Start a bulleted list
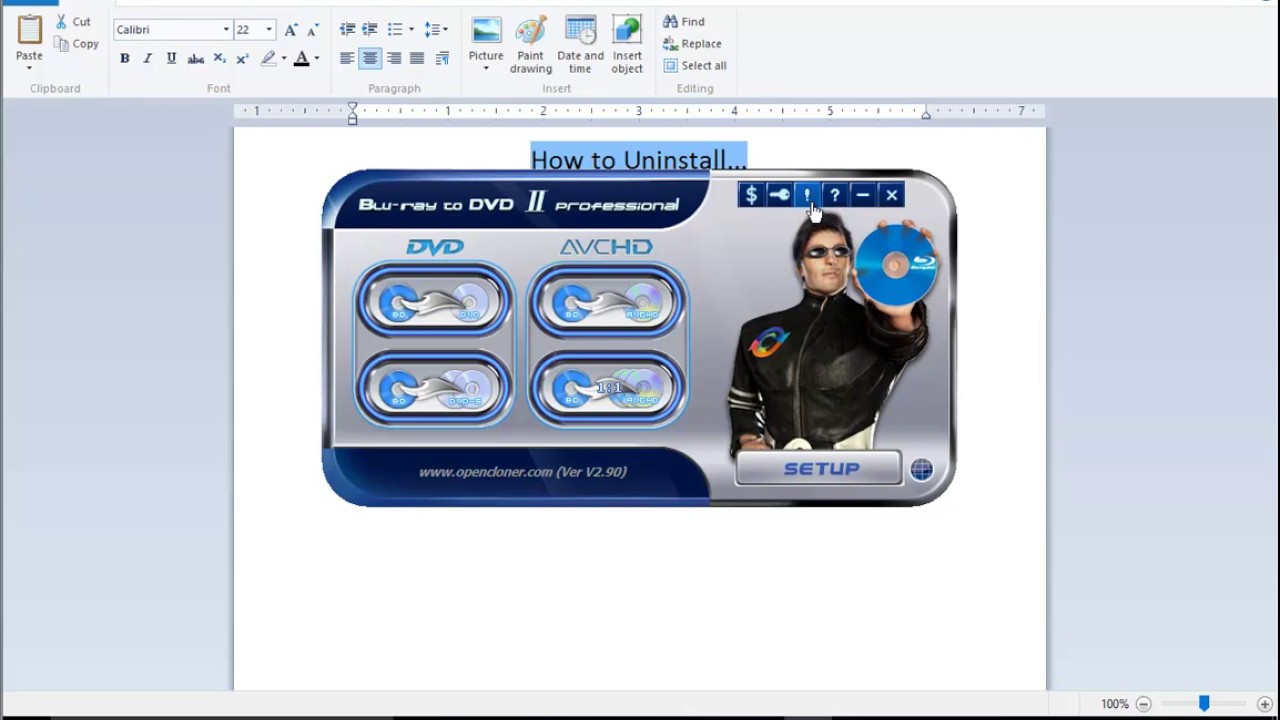The height and width of the screenshot is (720, 1280). pos(395,29)
